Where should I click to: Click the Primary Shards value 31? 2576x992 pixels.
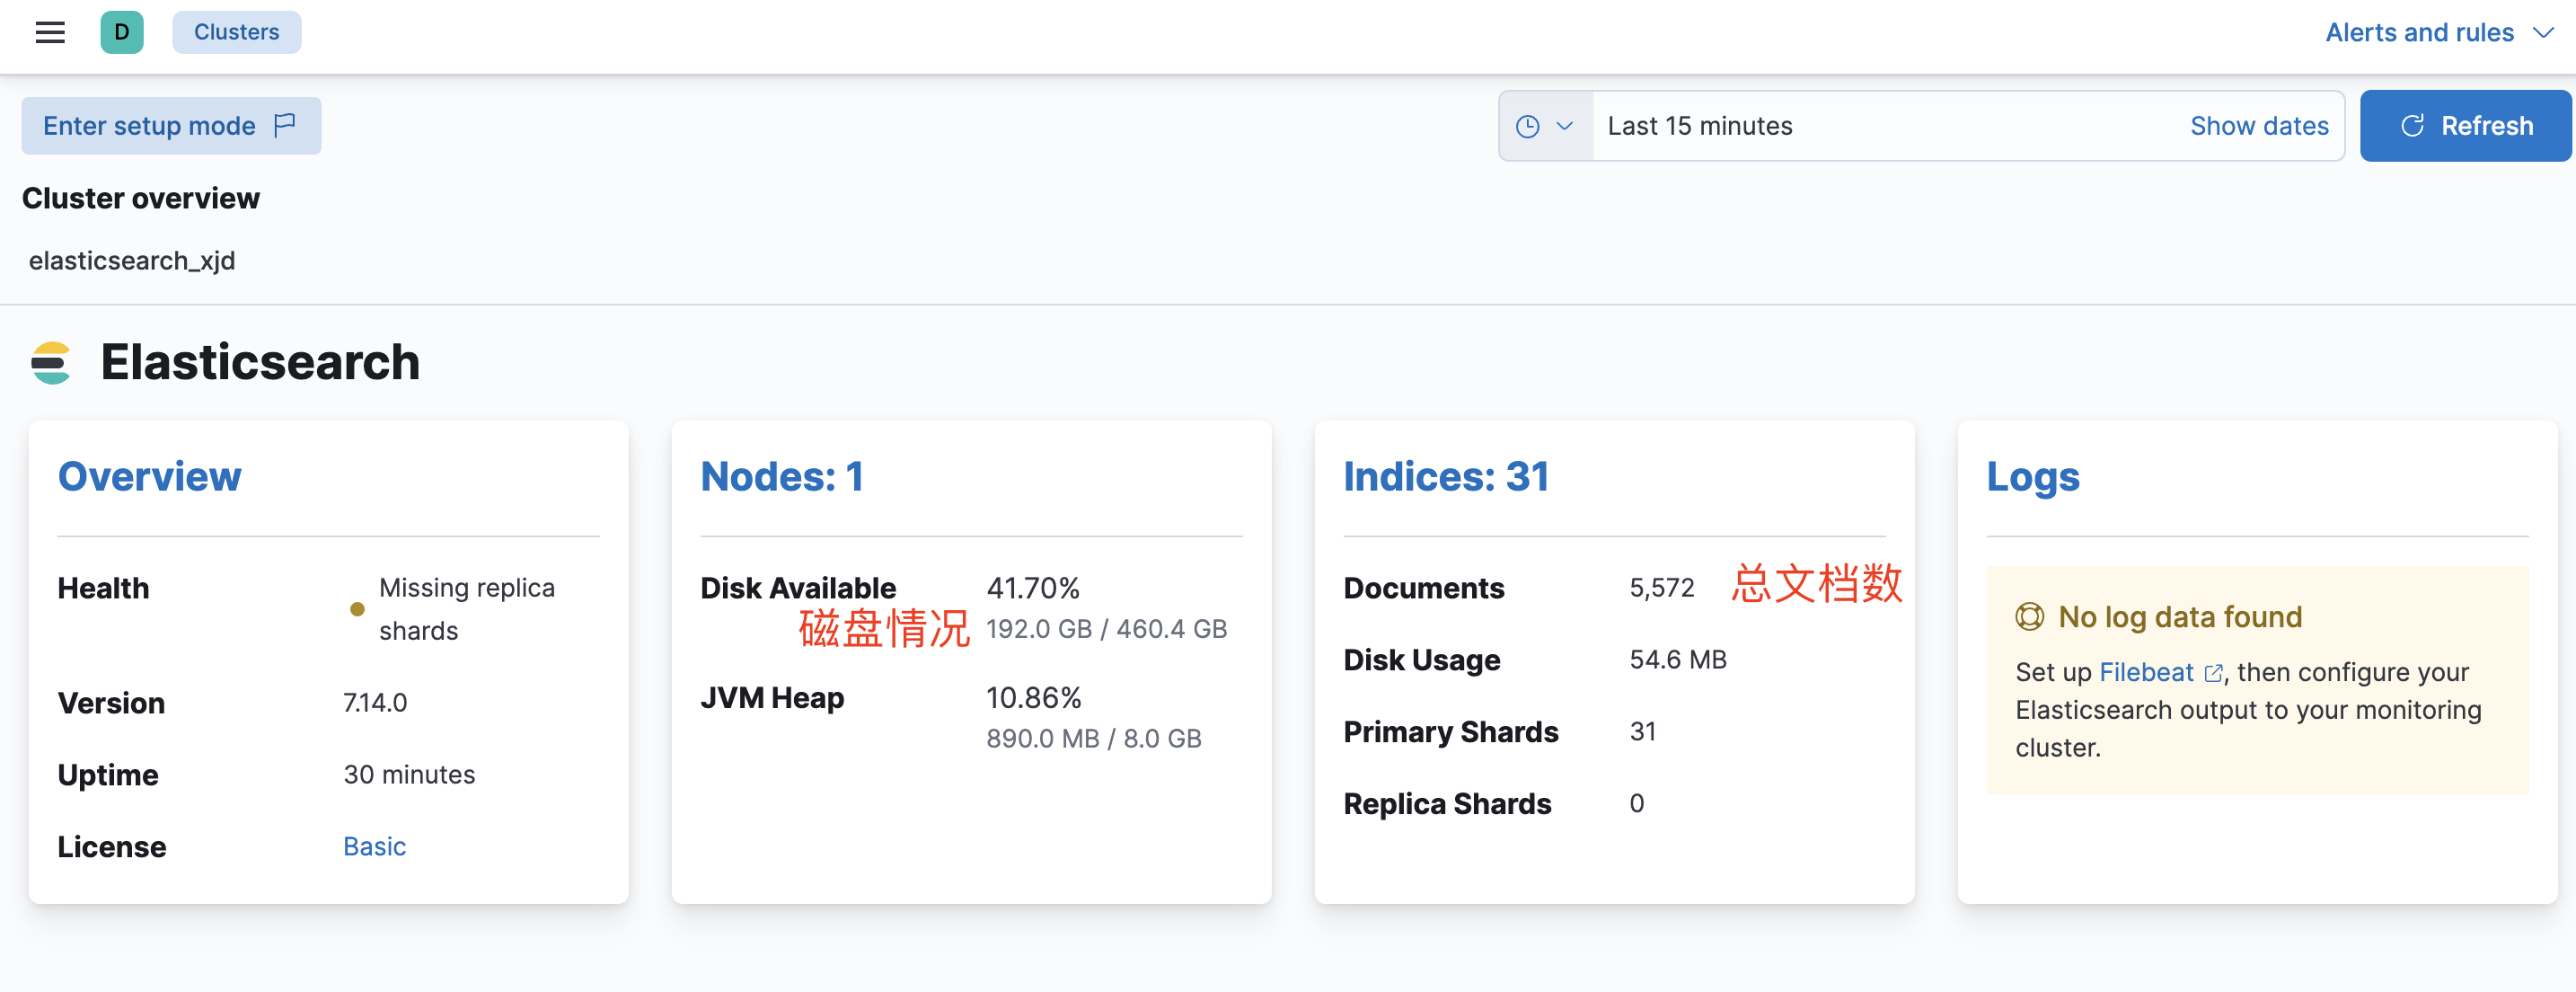(x=1643, y=732)
